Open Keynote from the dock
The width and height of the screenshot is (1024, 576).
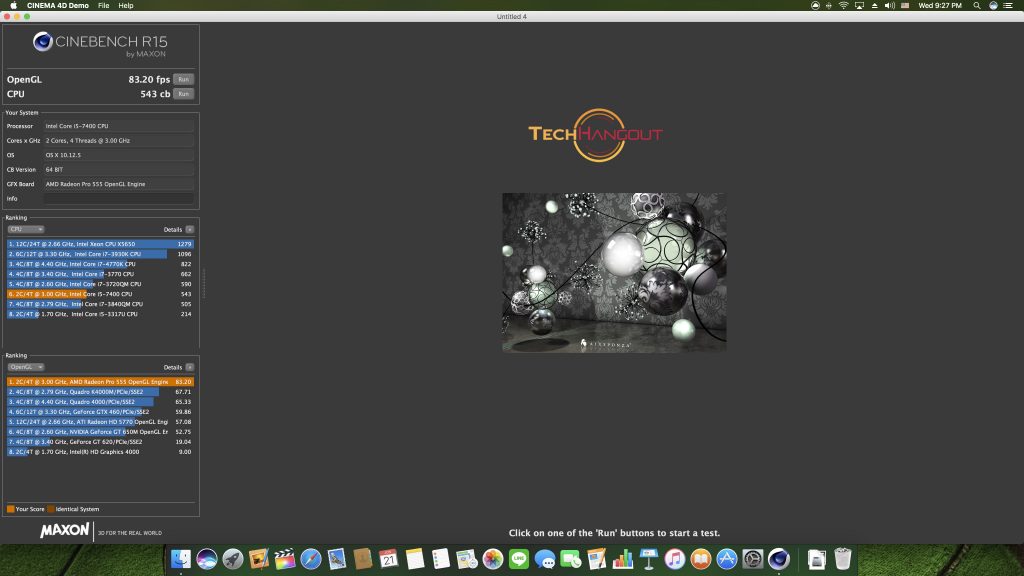(x=648, y=559)
